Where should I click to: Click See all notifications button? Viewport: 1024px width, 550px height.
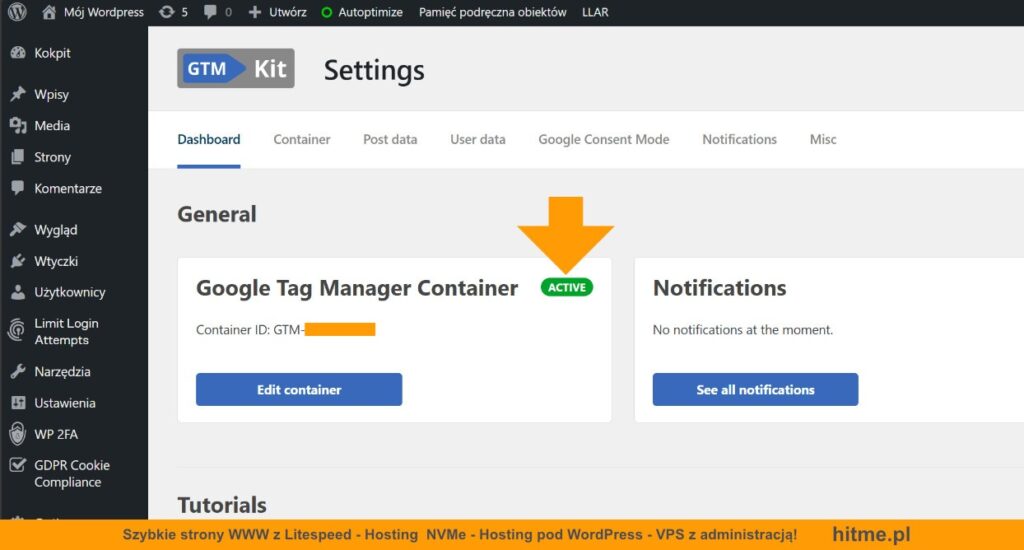[755, 390]
